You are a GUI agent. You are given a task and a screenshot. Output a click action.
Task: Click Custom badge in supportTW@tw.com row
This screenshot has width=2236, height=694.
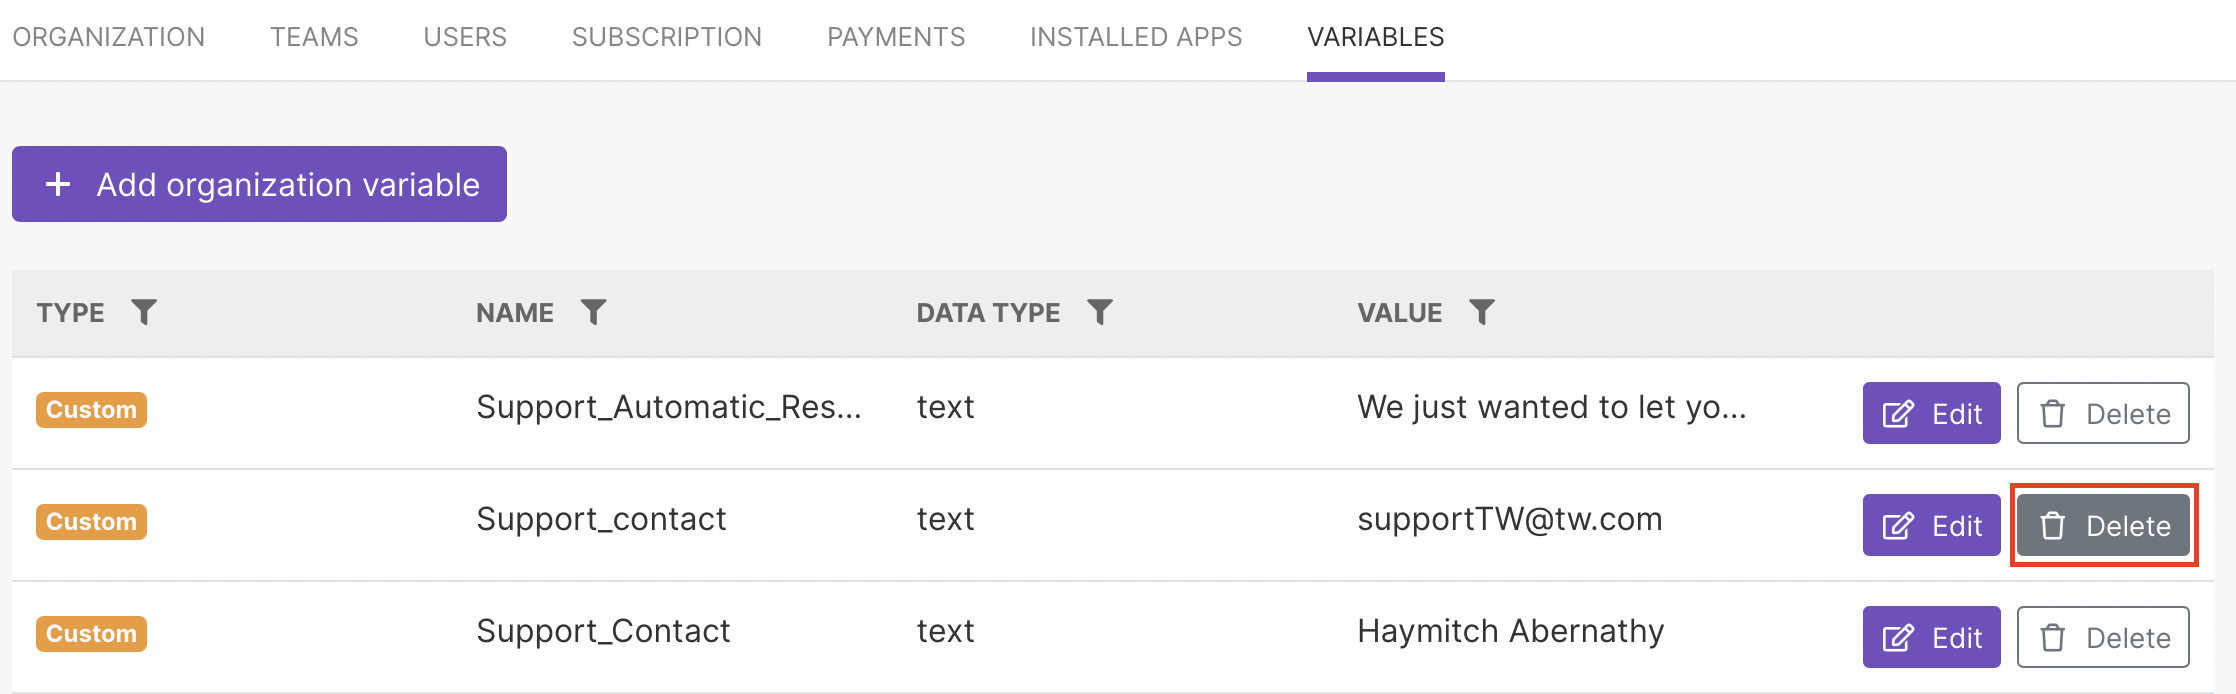tap(91, 522)
